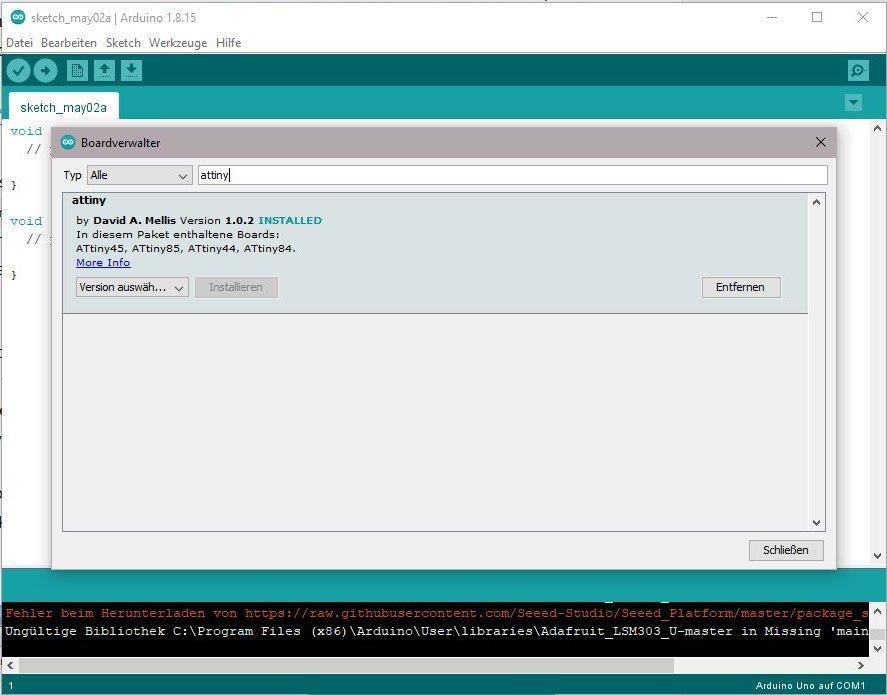Viewport: 887px width, 695px height.
Task: Click the grayed Installieren button
Action: (x=236, y=287)
